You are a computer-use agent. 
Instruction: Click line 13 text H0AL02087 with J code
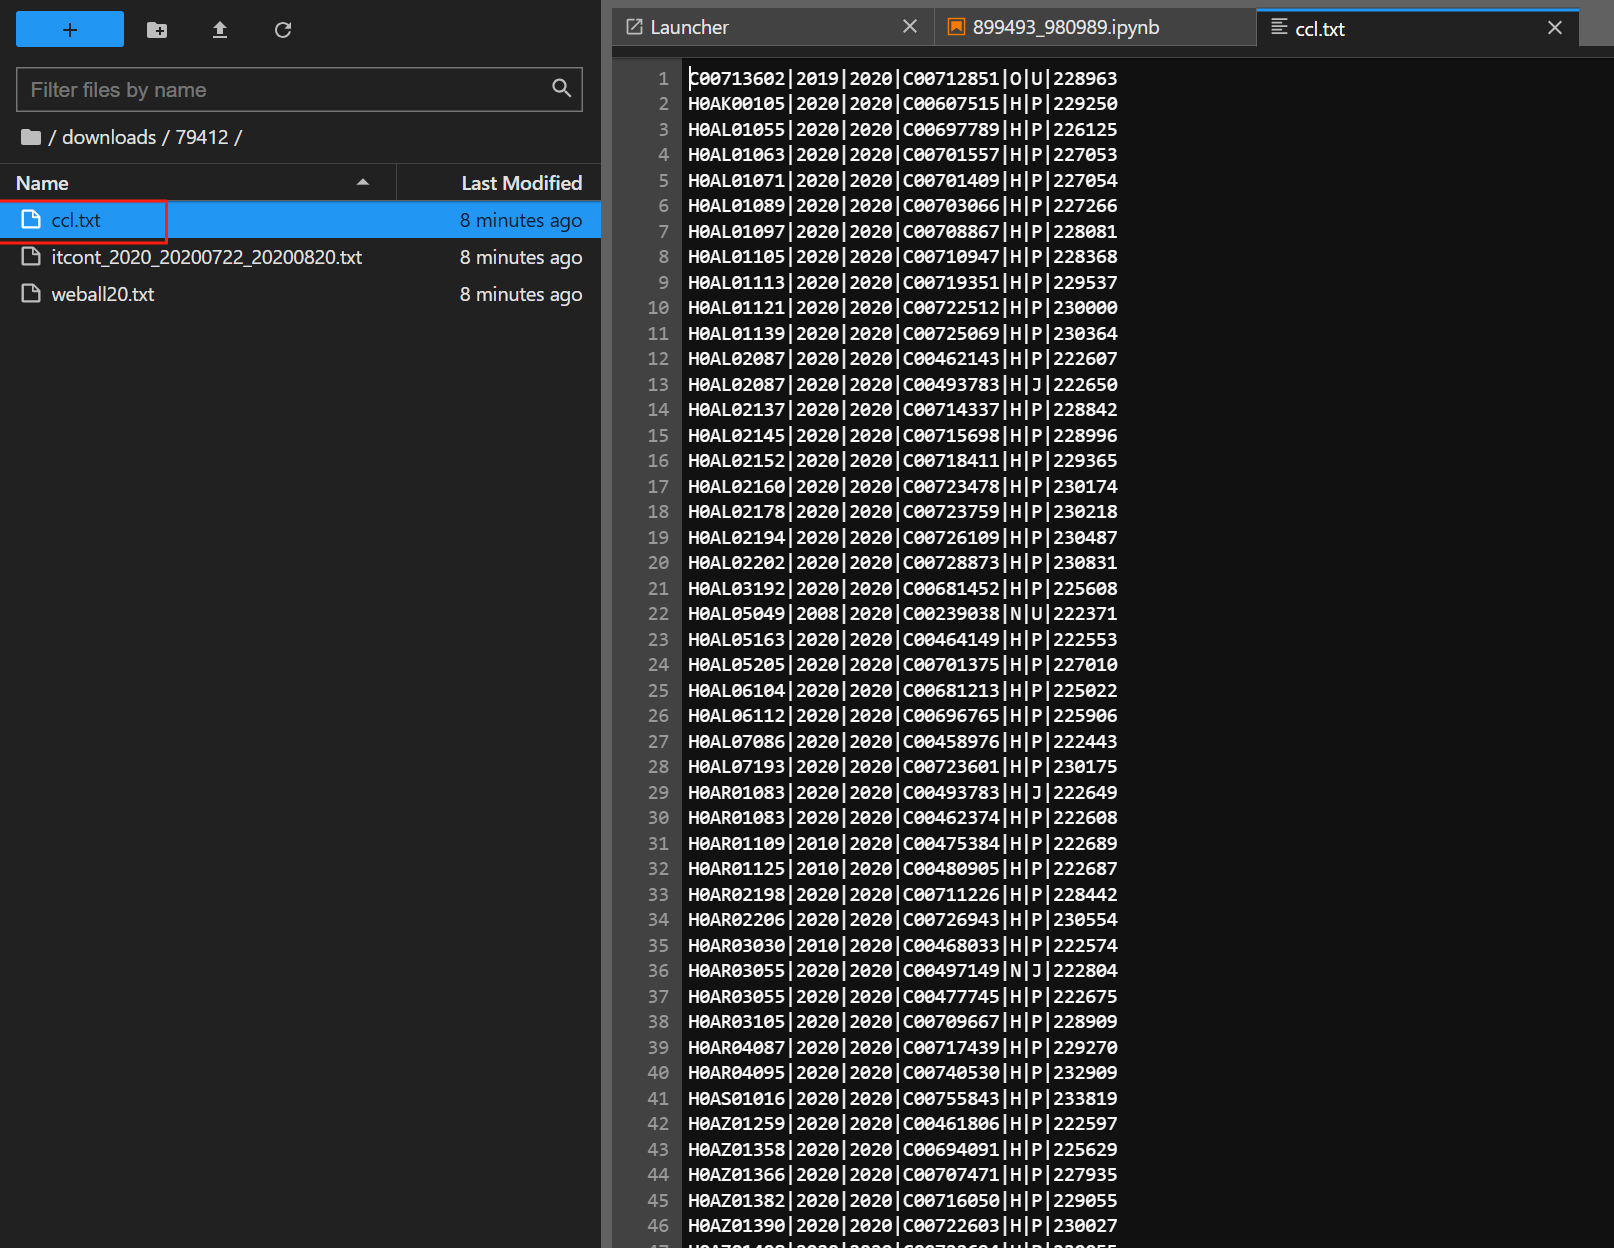pyautogui.click(x=903, y=384)
